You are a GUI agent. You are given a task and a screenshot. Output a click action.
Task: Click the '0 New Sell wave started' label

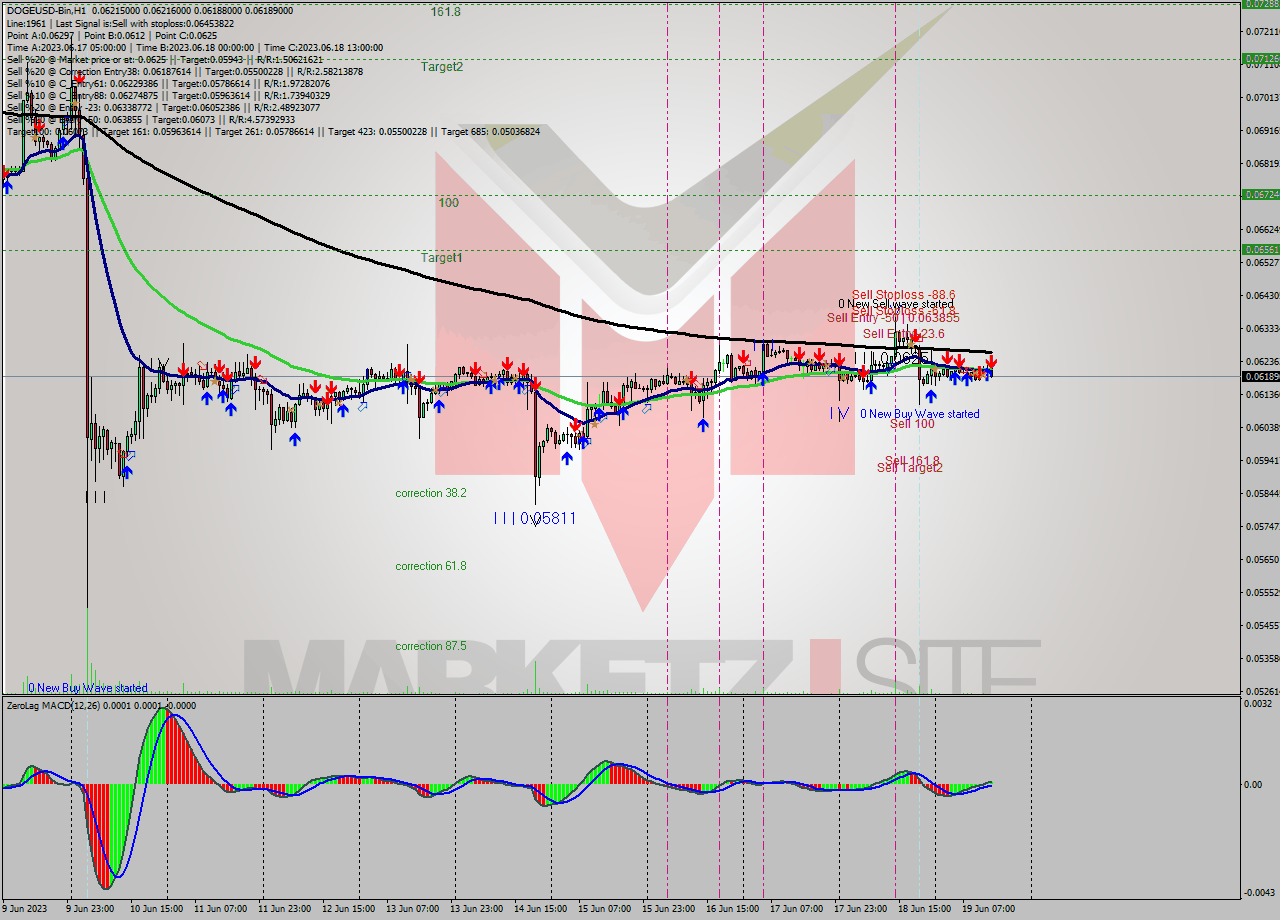tap(896, 304)
